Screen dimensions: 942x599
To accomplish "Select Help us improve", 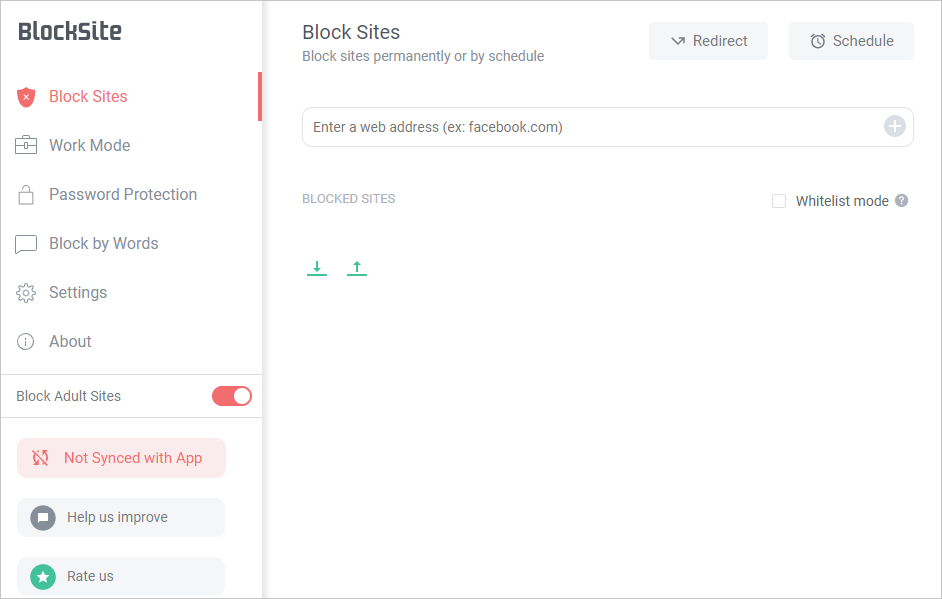I will click(x=120, y=517).
